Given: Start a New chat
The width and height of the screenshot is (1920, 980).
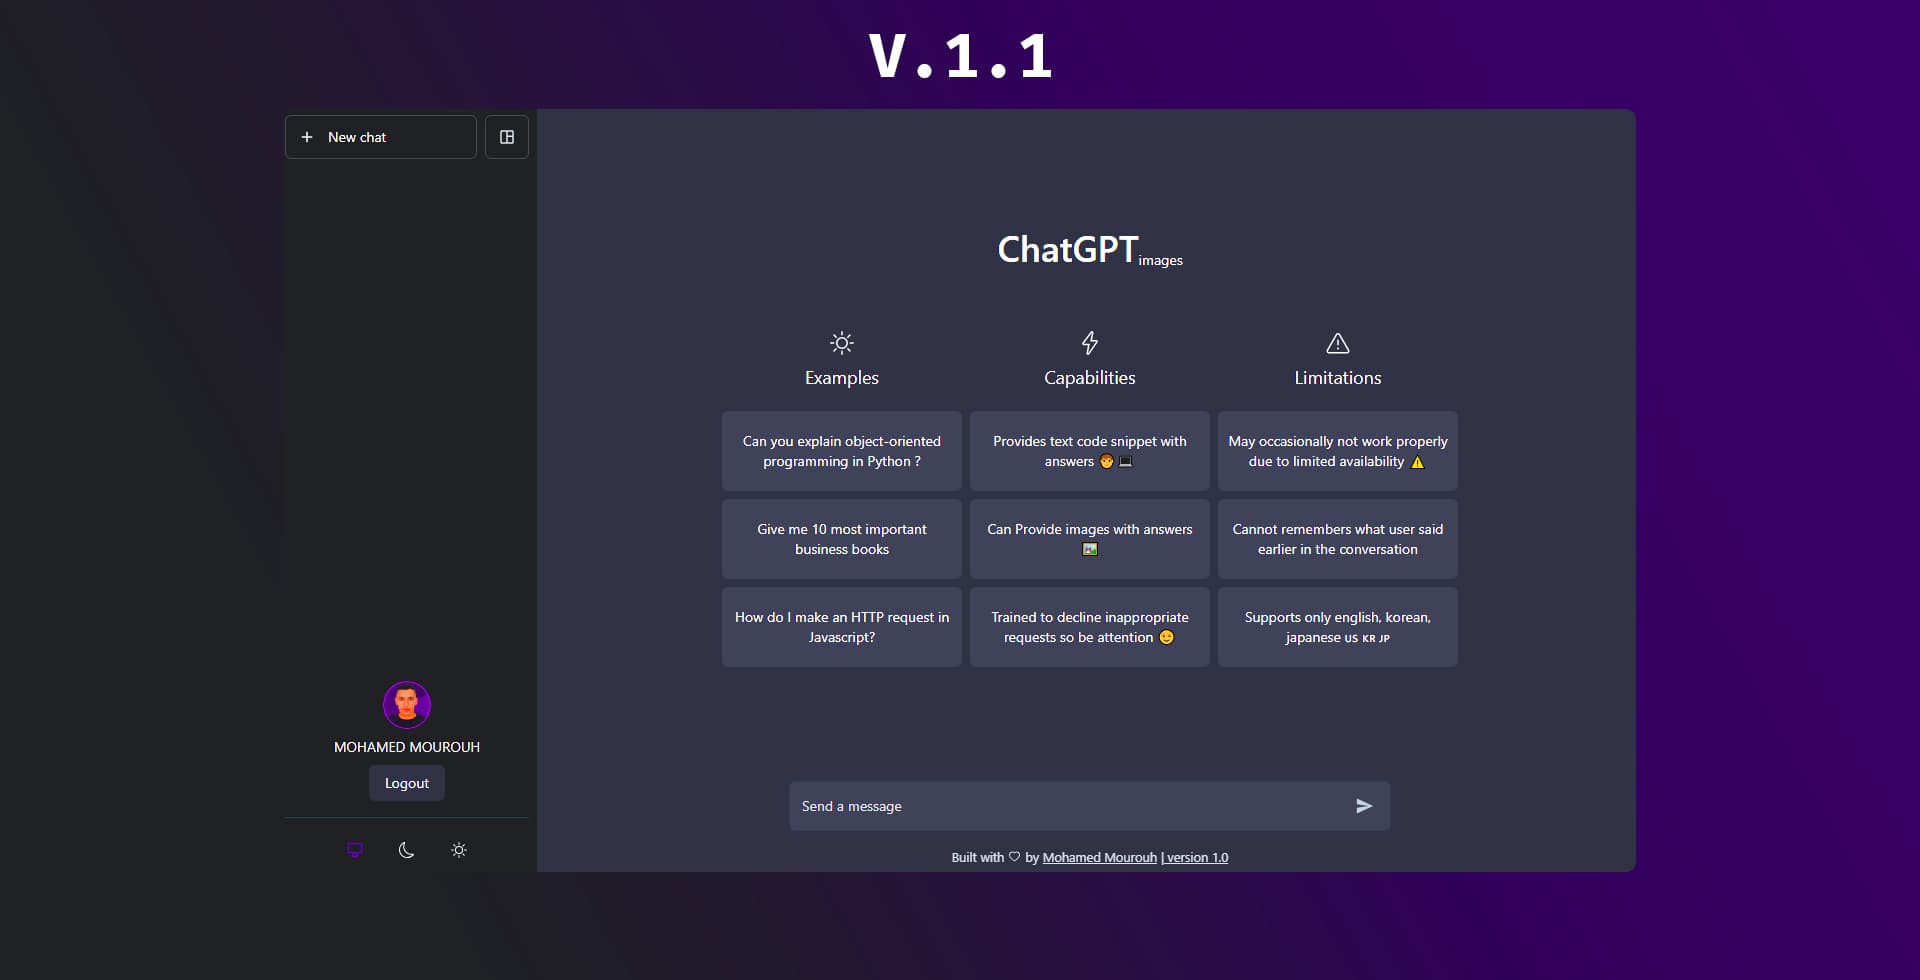Looking at the screenshot, I should 380,137.
